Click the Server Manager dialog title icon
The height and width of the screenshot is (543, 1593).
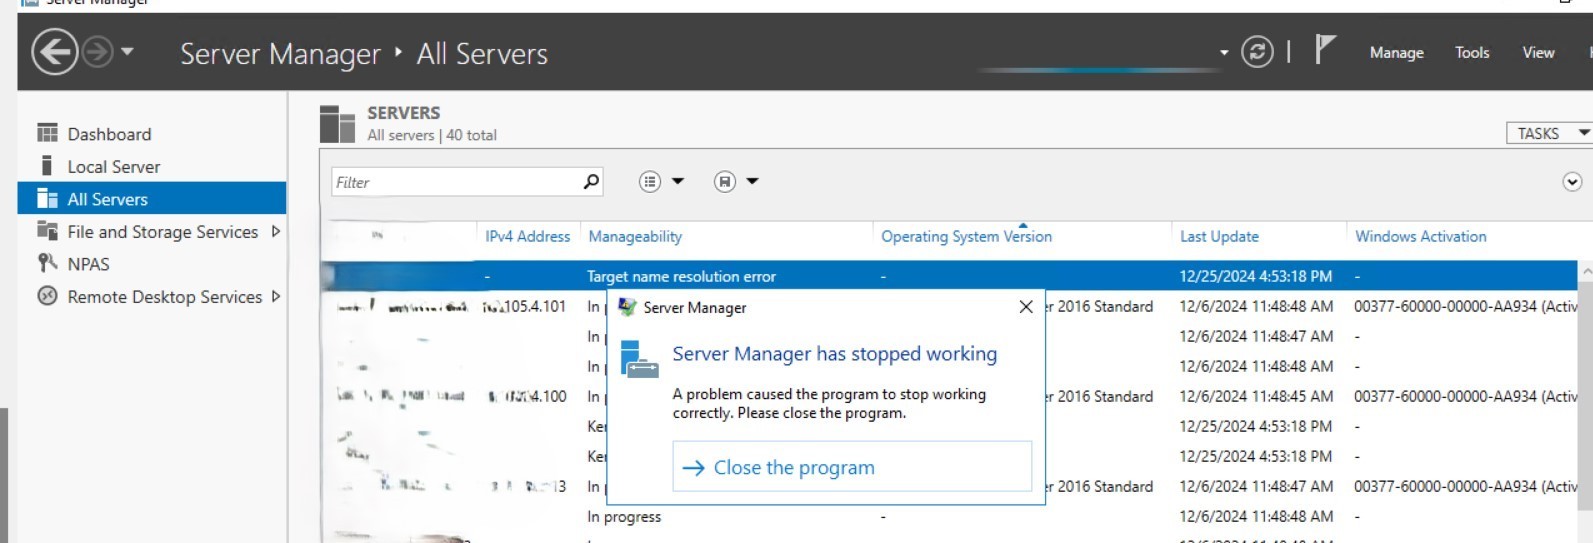(x=627, y=307)
